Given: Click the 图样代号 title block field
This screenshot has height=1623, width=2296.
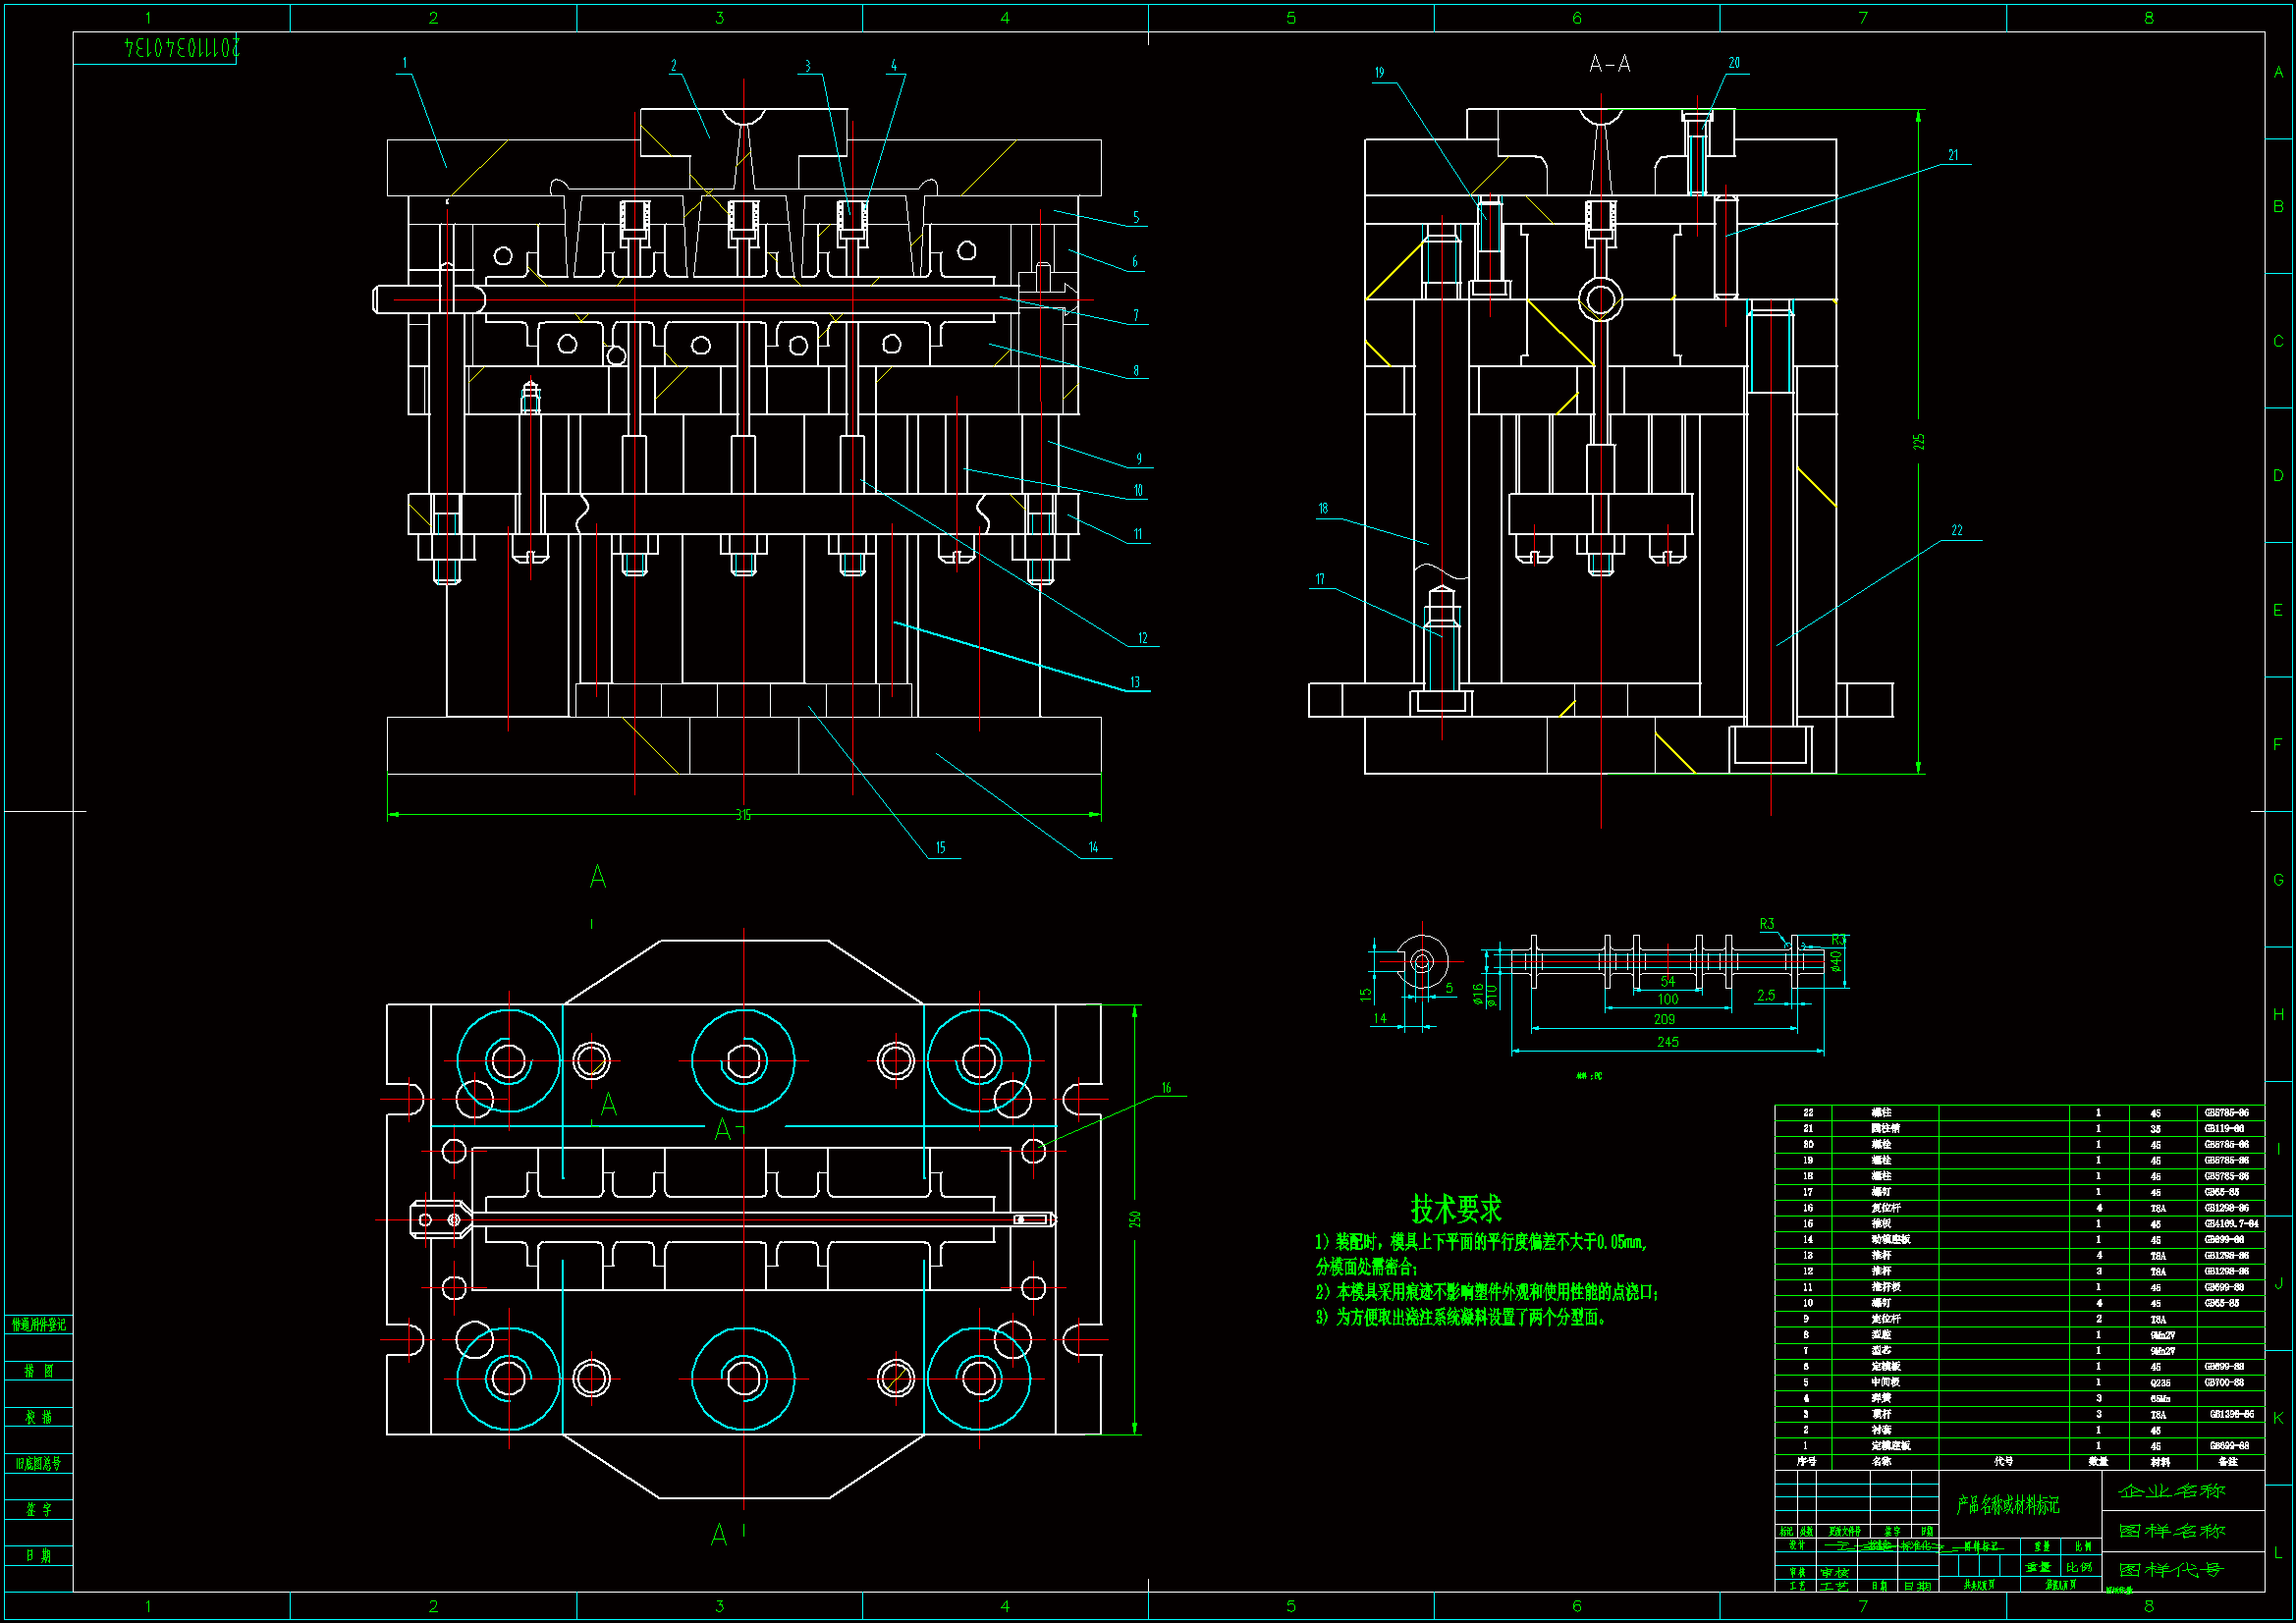Looking at the screenshot, I should click(x=2172, y=1569).
